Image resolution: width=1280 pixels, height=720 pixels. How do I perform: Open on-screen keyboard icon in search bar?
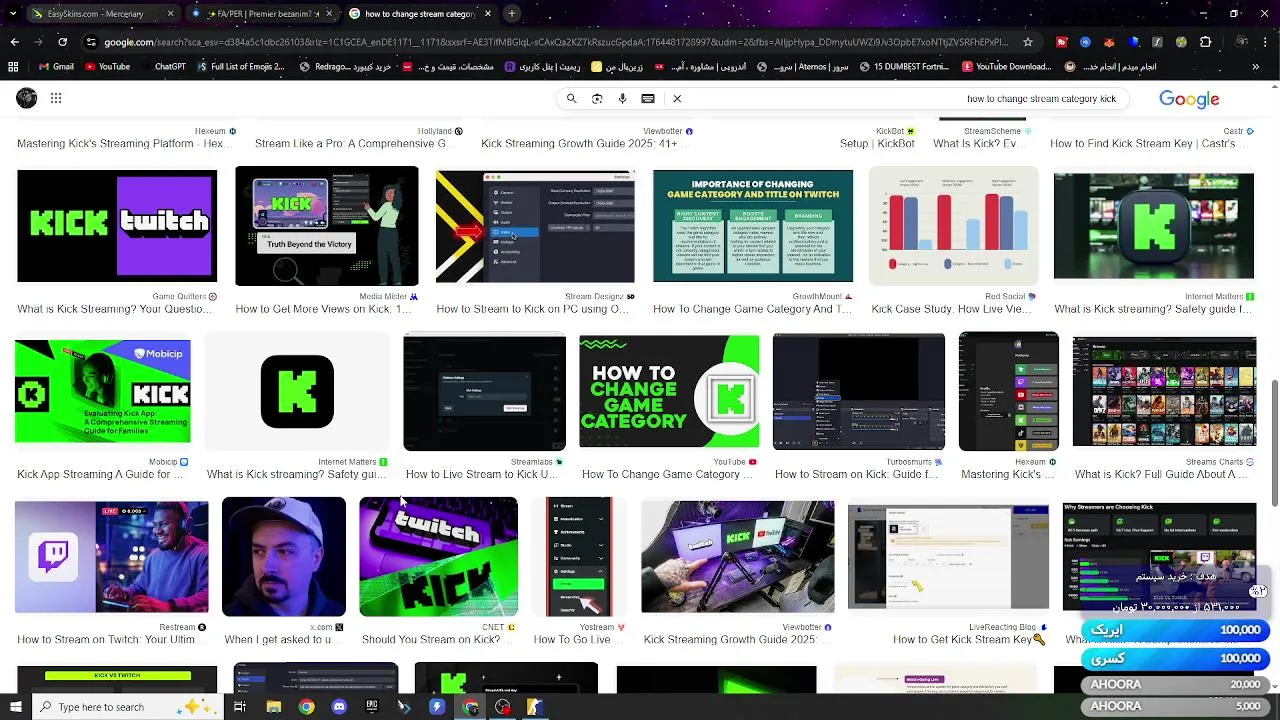[648, 99]
